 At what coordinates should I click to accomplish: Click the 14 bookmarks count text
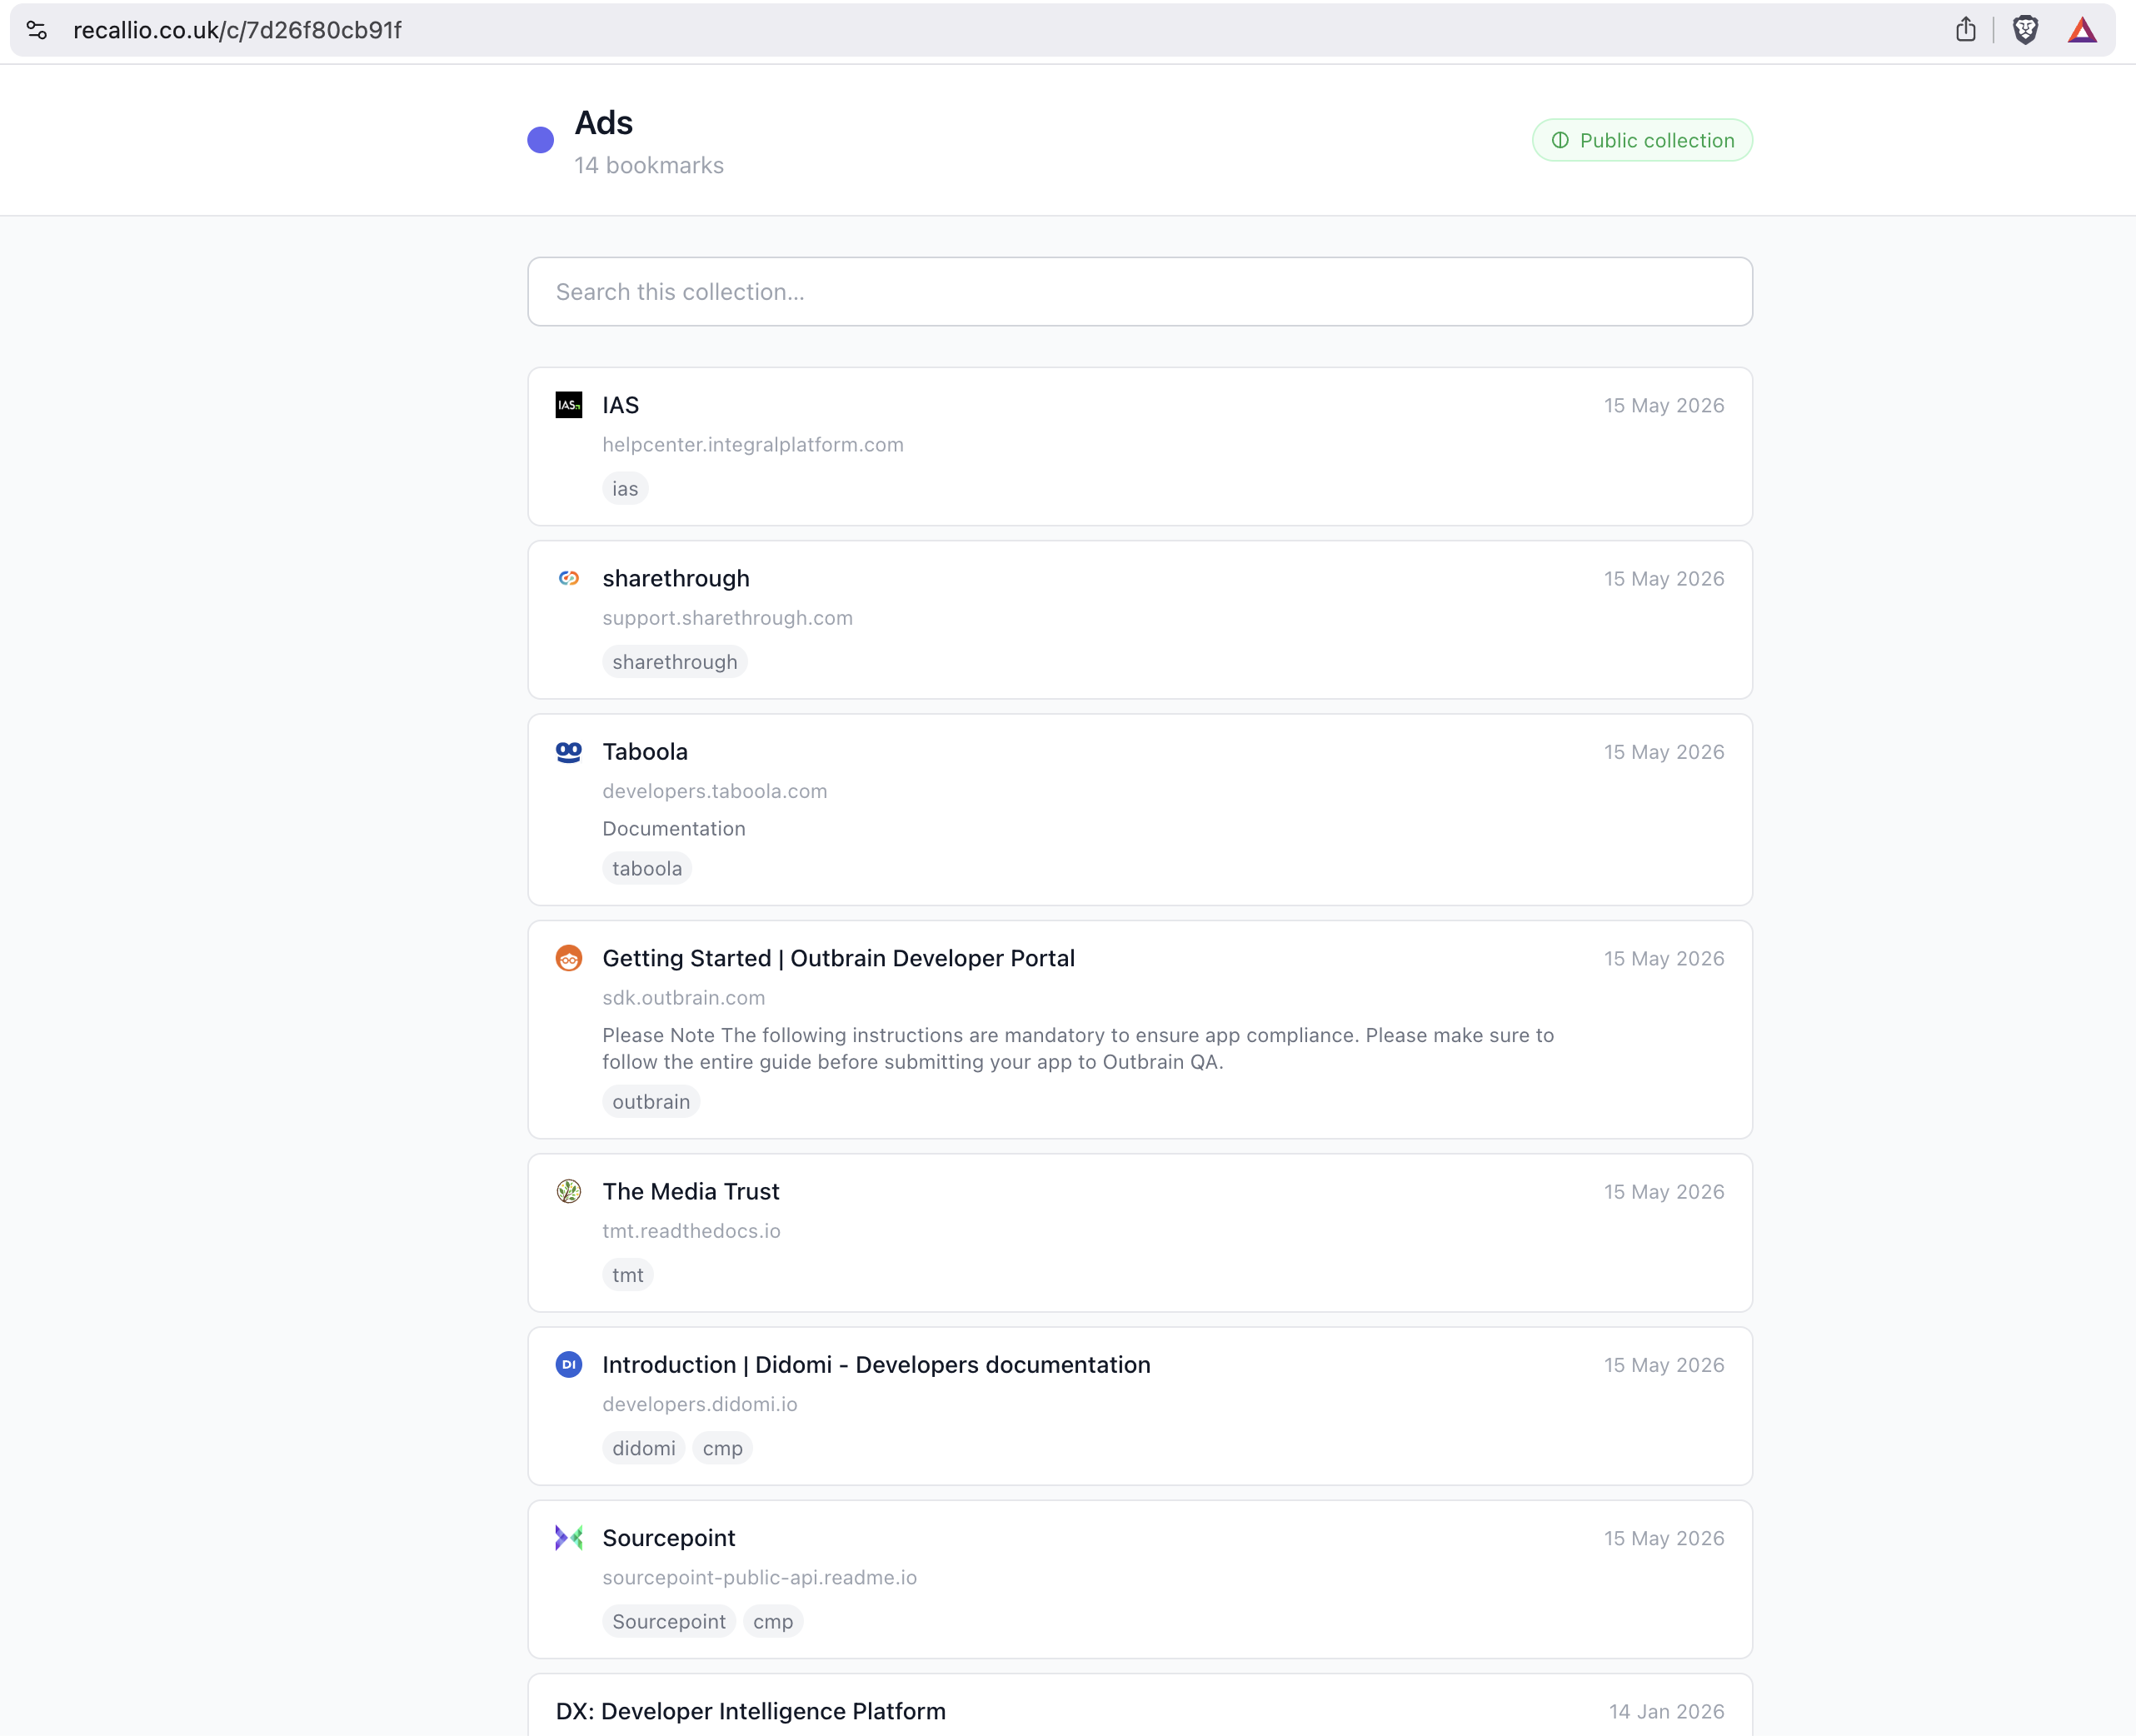(x=648, y=165)
